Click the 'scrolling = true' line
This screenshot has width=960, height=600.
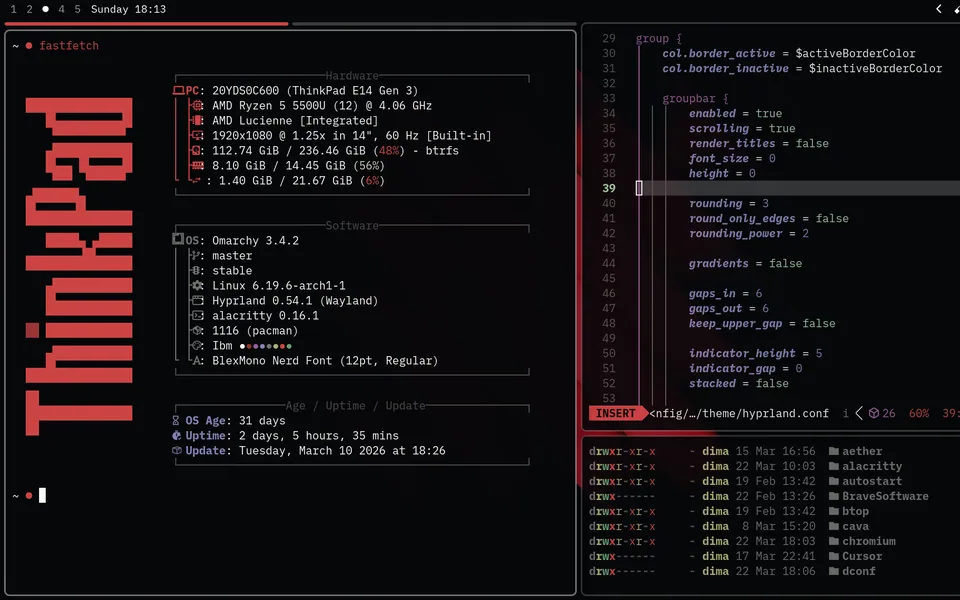[742, 128]
